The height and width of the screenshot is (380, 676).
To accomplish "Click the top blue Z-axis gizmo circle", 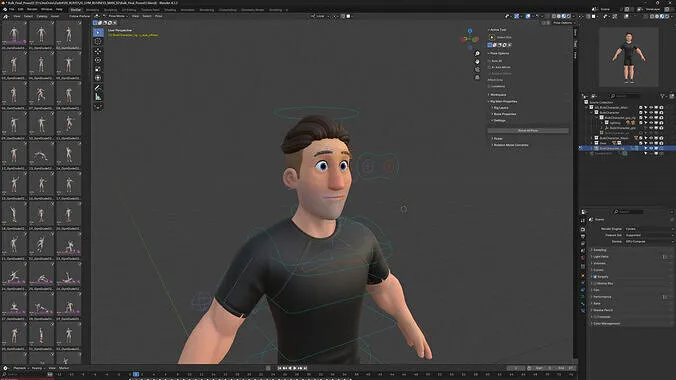I will pos(470,31).
